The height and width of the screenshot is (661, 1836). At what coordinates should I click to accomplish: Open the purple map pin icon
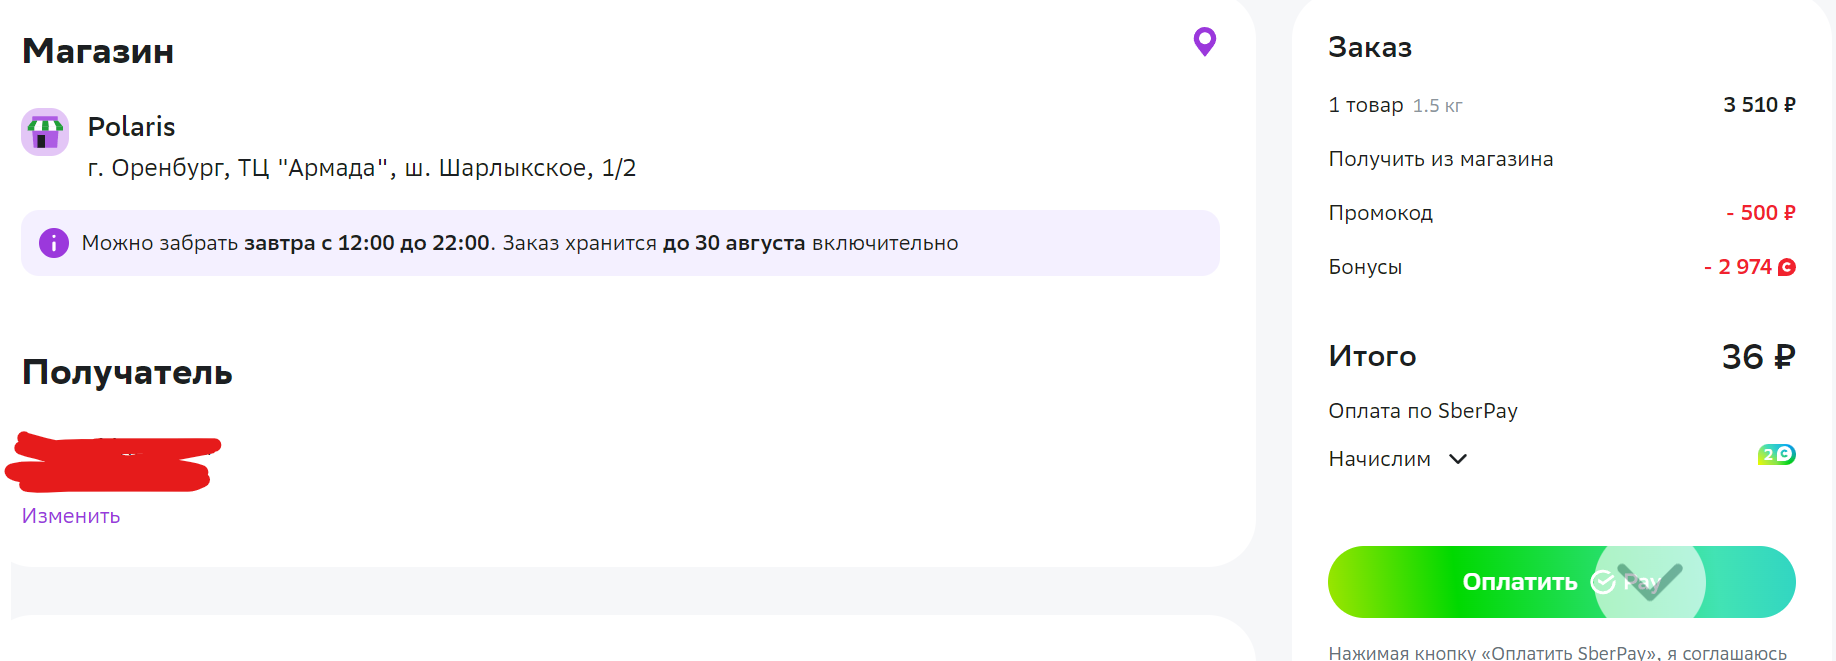pyautogui.click(x=1205, y=42)
